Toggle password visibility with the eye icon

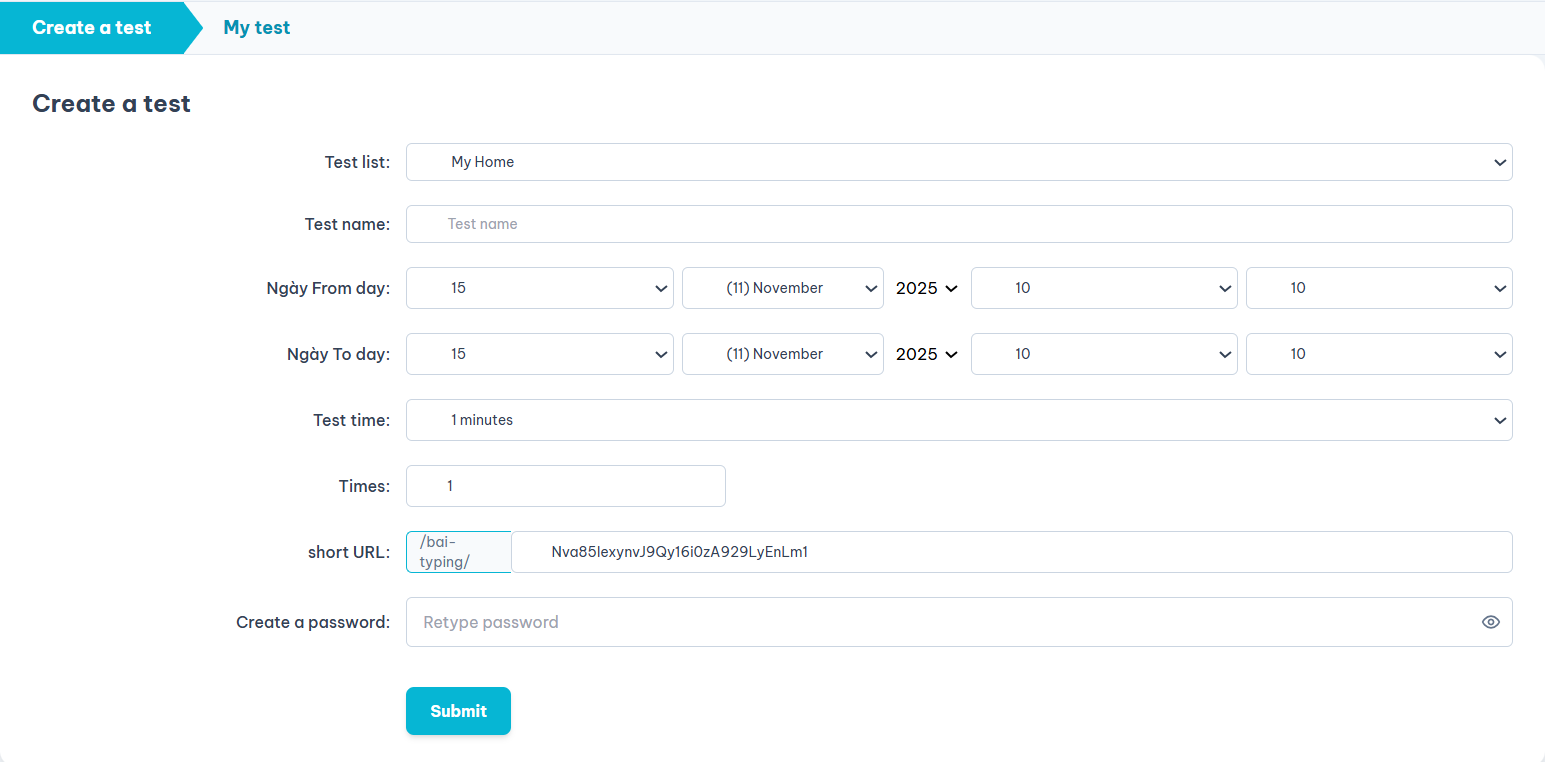[1491, 621]
